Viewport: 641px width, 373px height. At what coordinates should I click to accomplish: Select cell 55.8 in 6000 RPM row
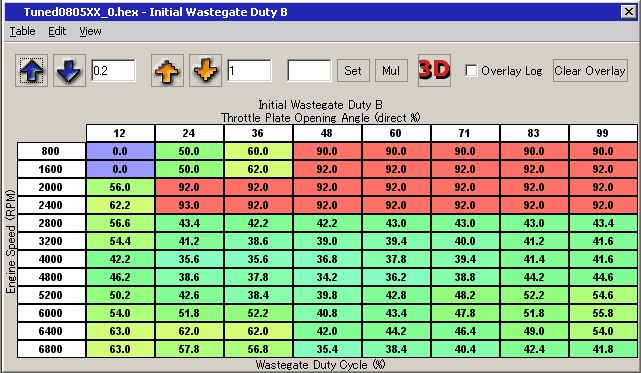(603, 313)
